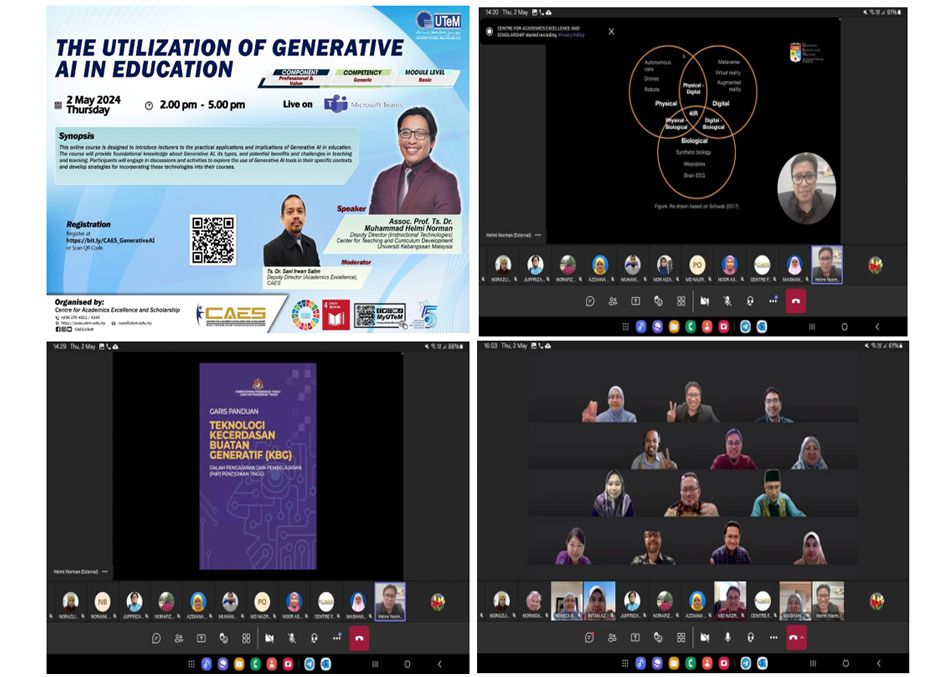Tap Android back button below Venn diagram meeting
The image size is (950, 677).
tap(877, 326)
